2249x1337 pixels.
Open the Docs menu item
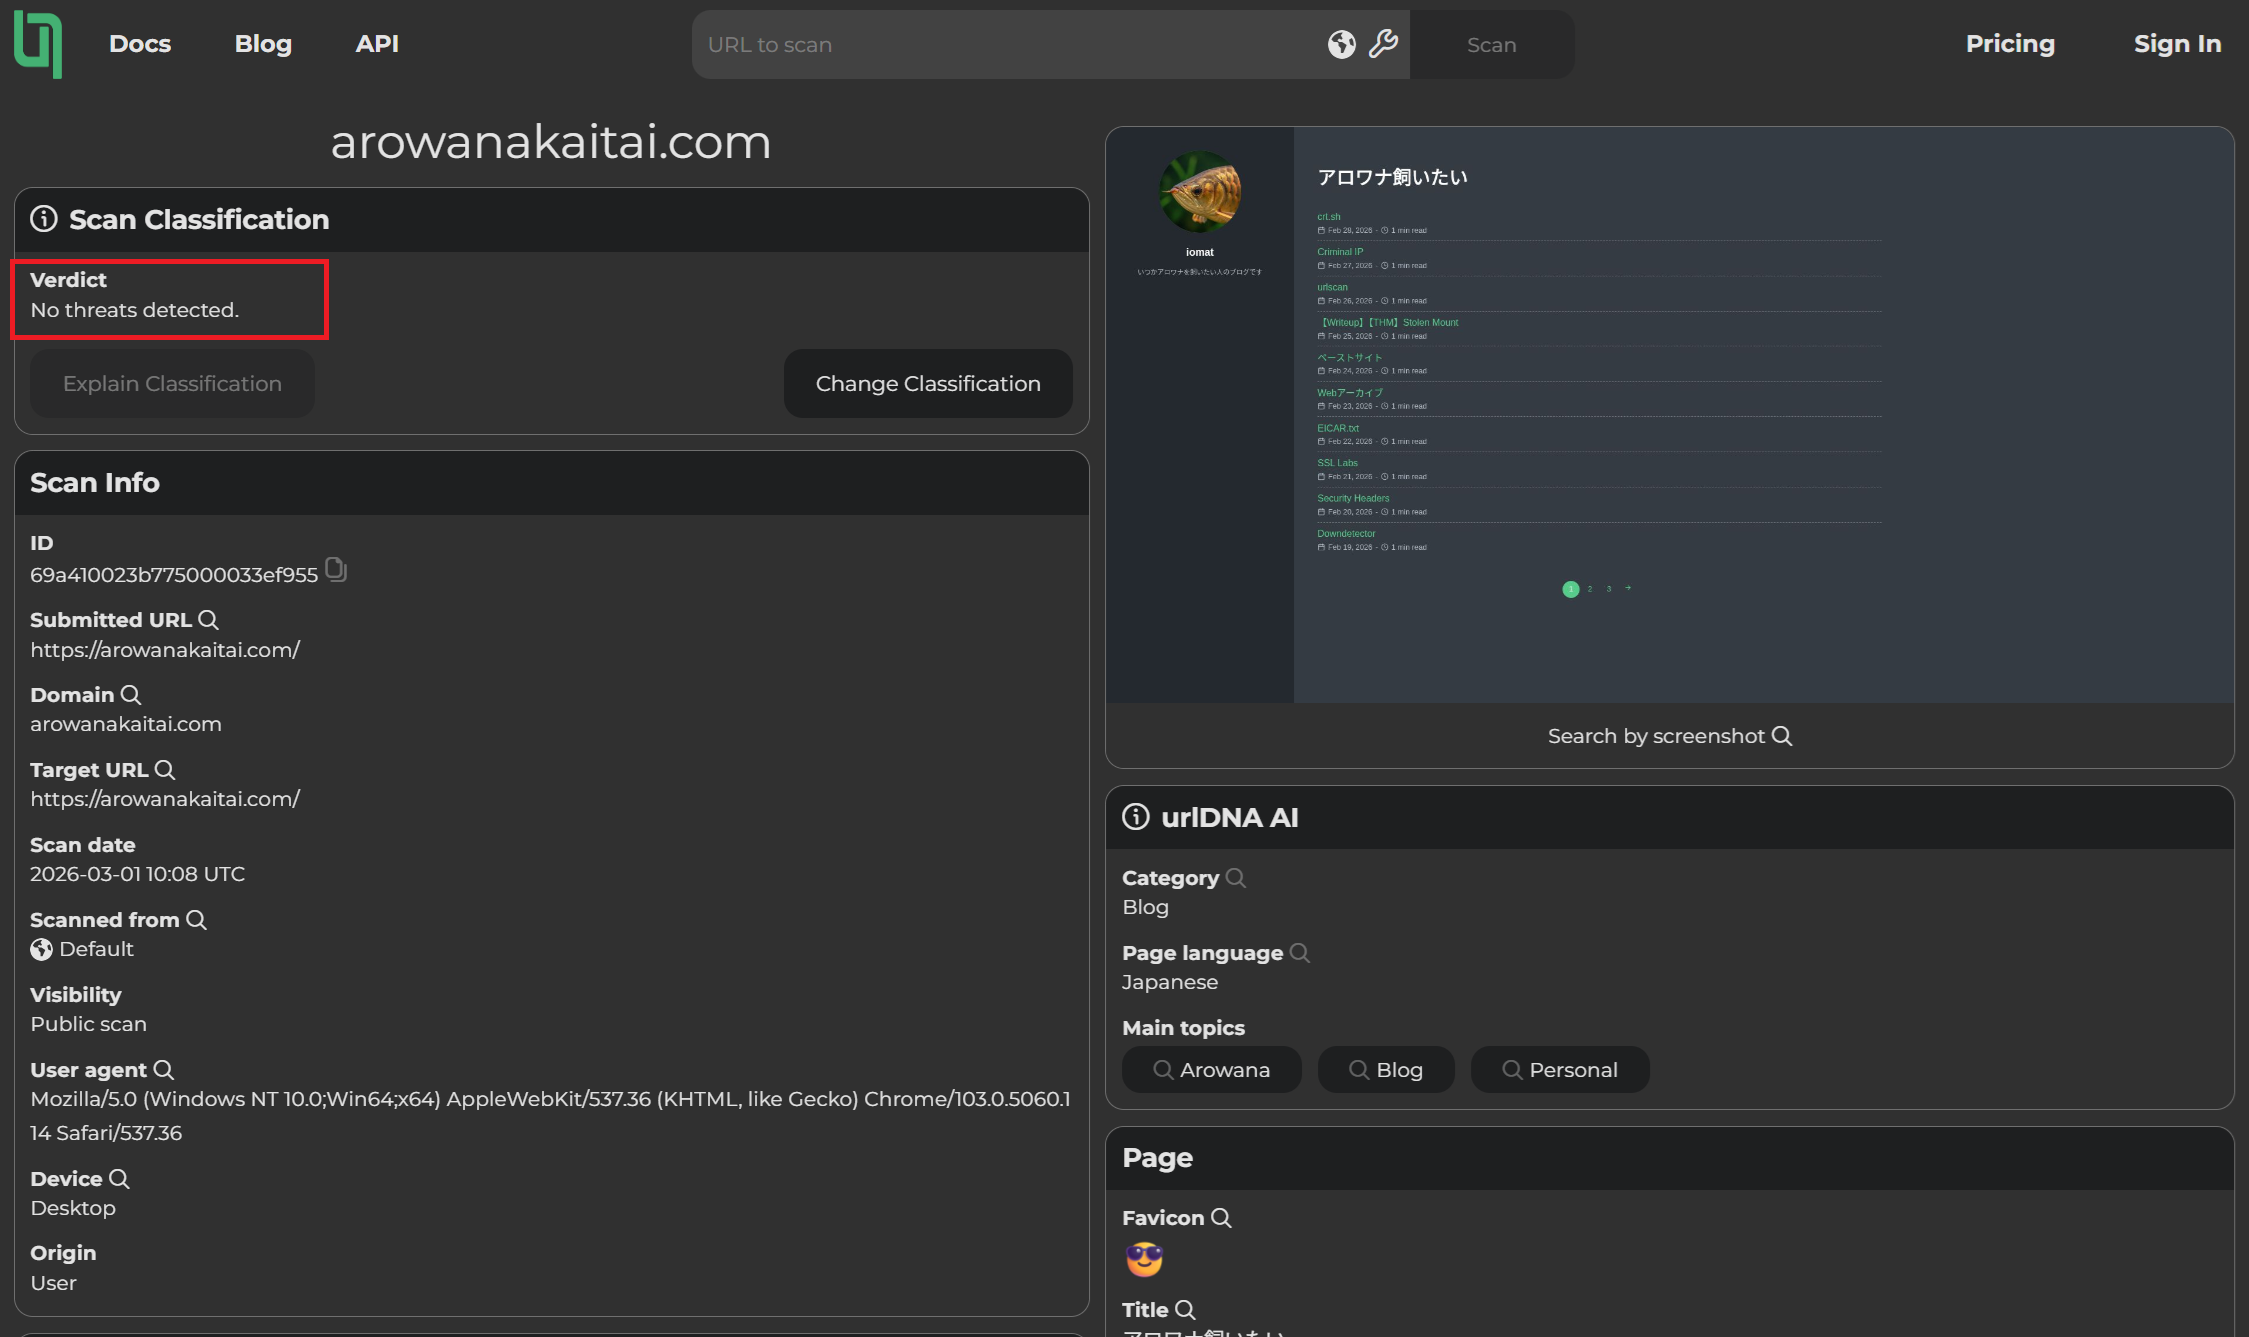coord(140,44)
